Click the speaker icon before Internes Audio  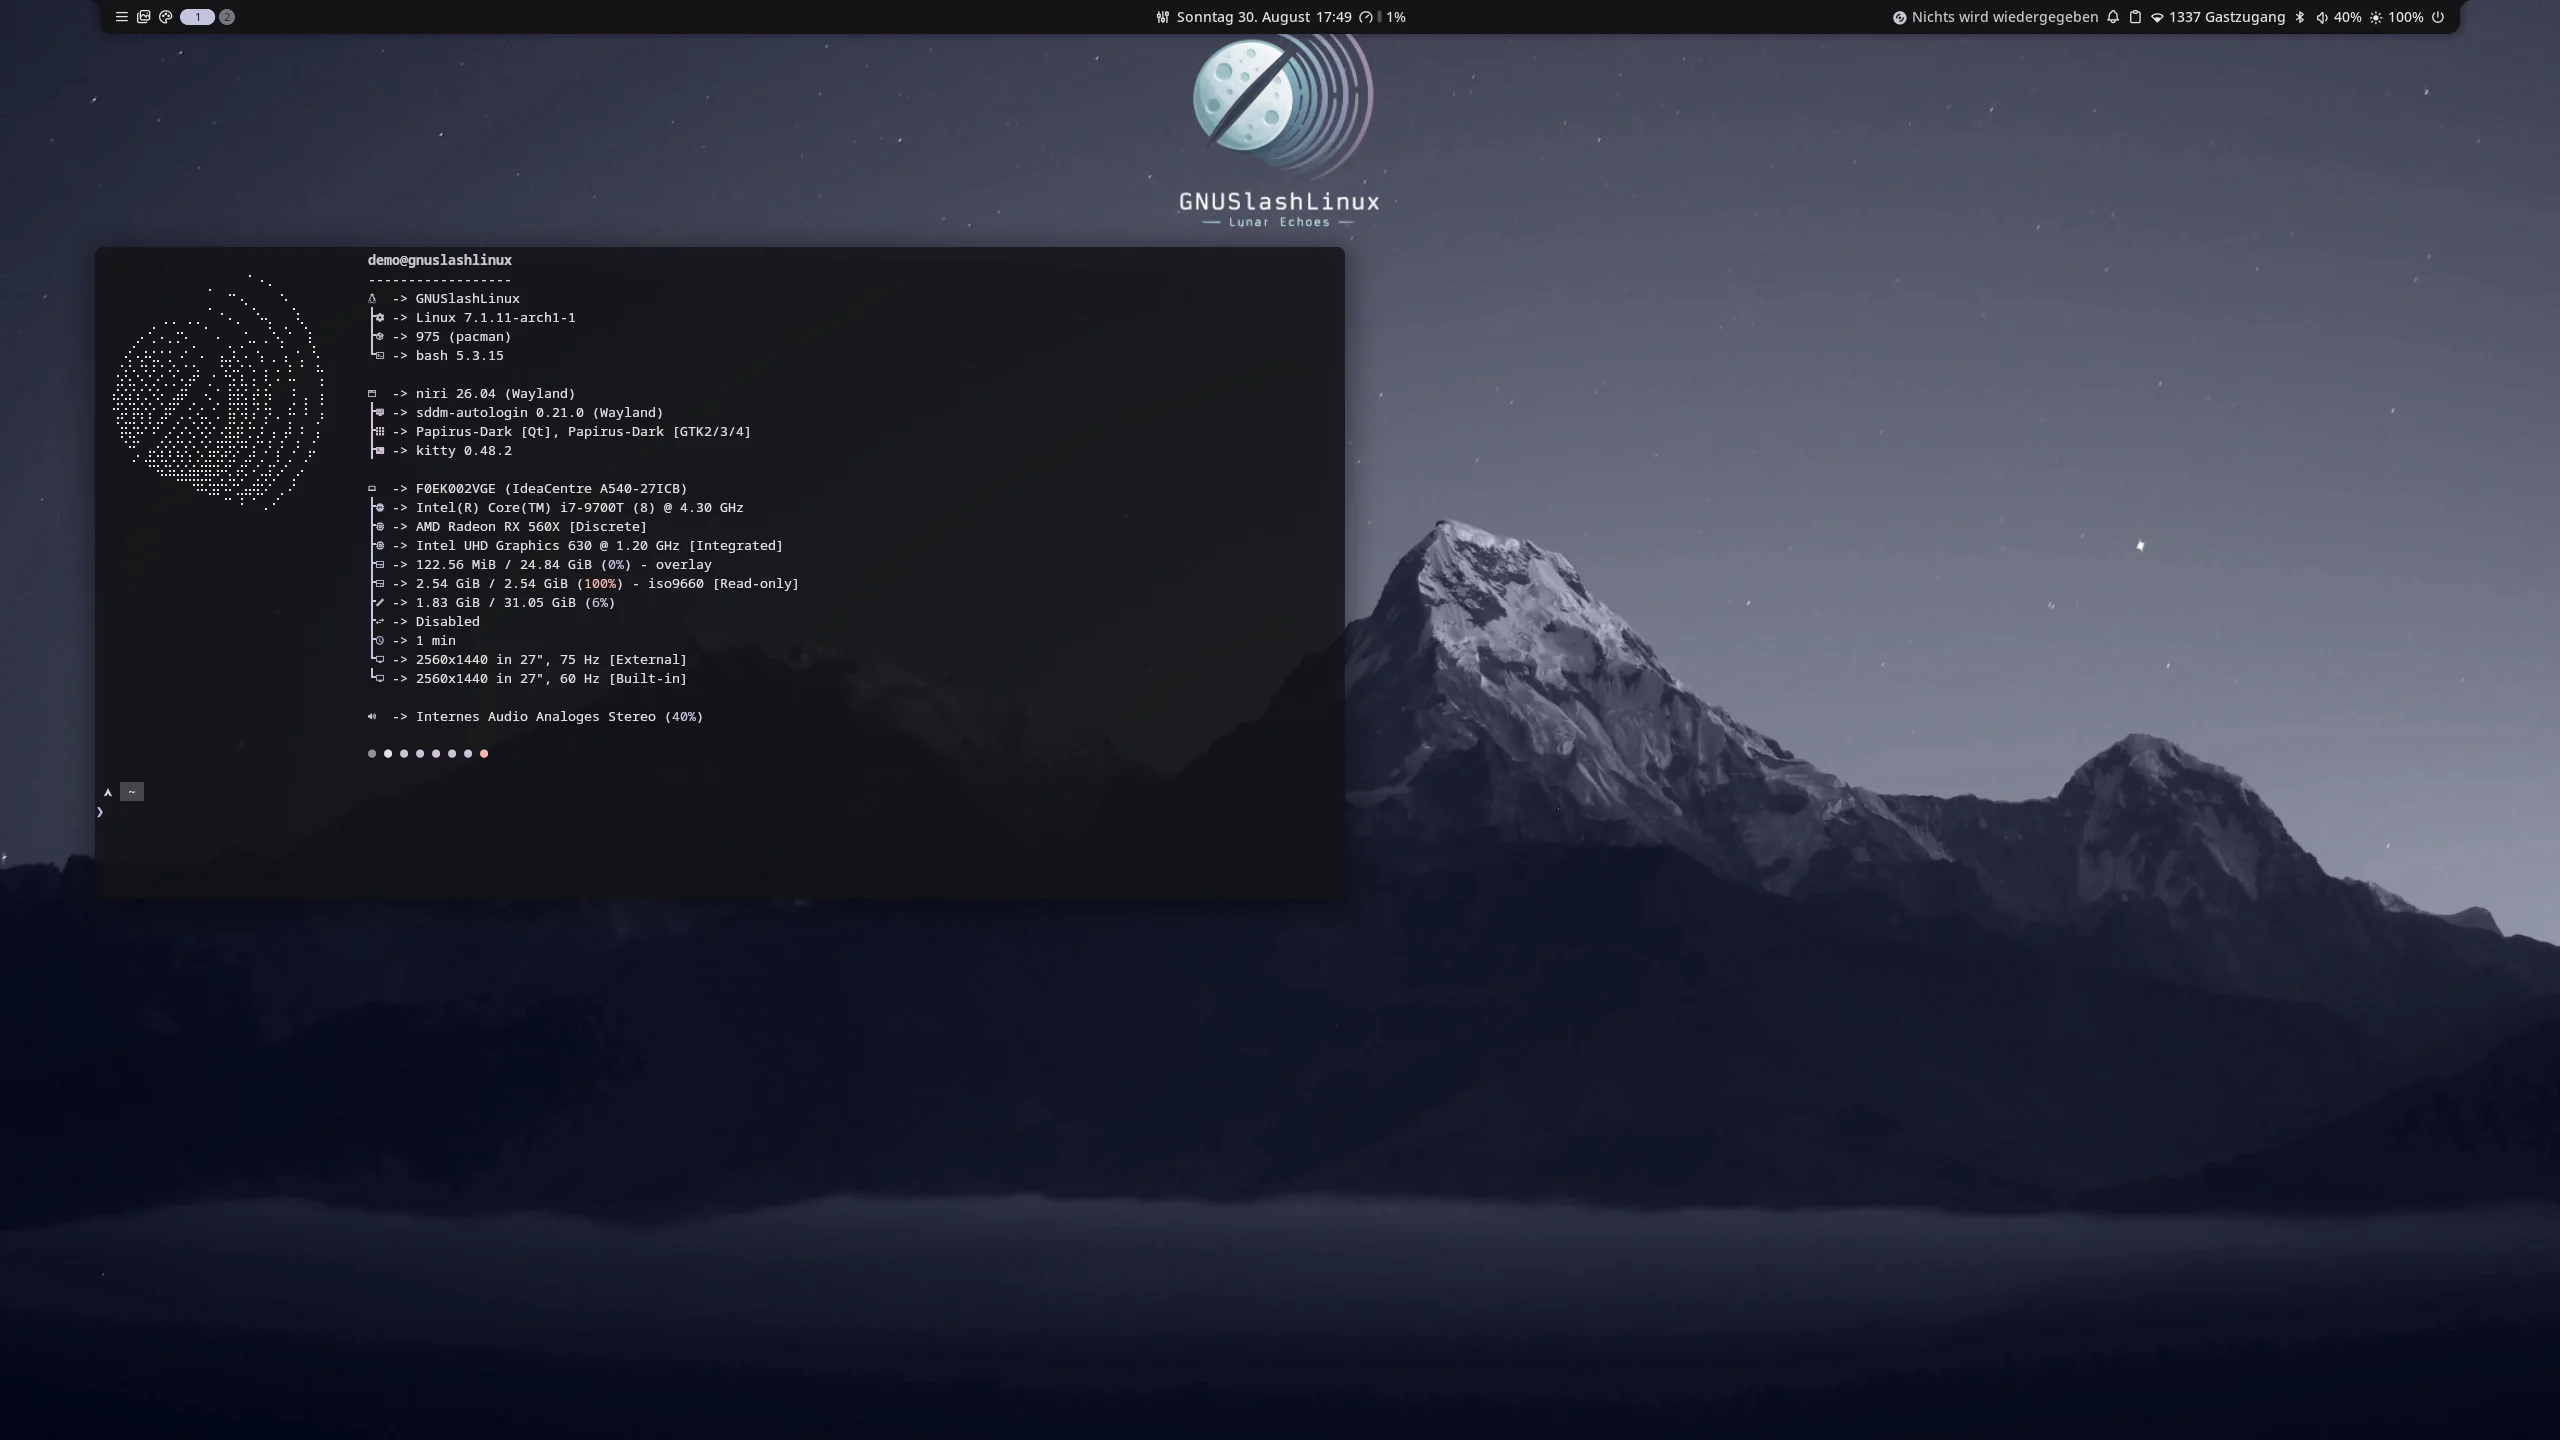[x=372, y=716]
